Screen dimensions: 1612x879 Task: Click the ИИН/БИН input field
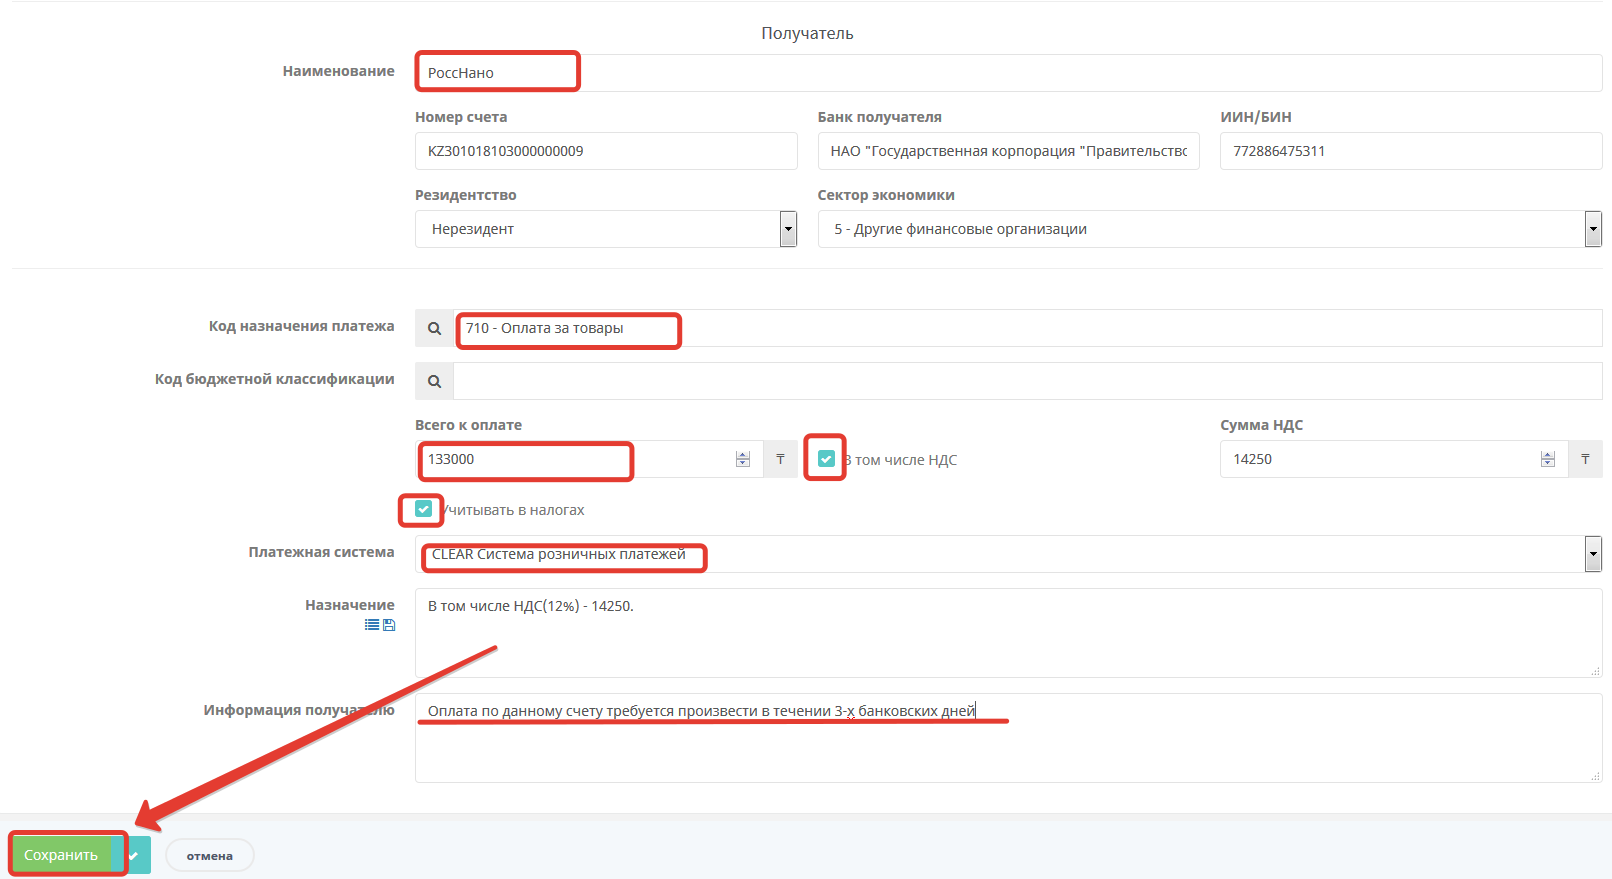click(1411, 151)
